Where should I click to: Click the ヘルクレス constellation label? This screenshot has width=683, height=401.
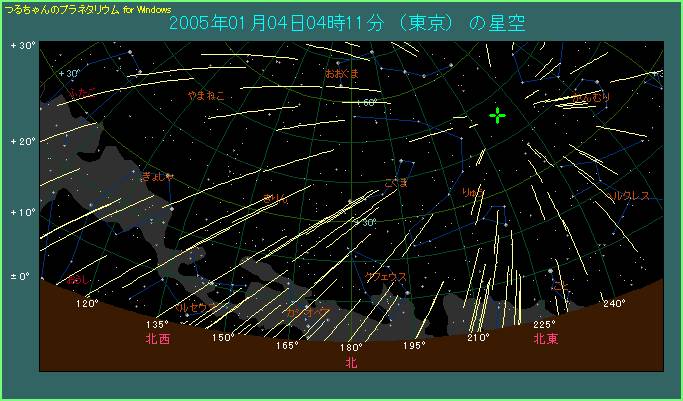pos(629,196)
